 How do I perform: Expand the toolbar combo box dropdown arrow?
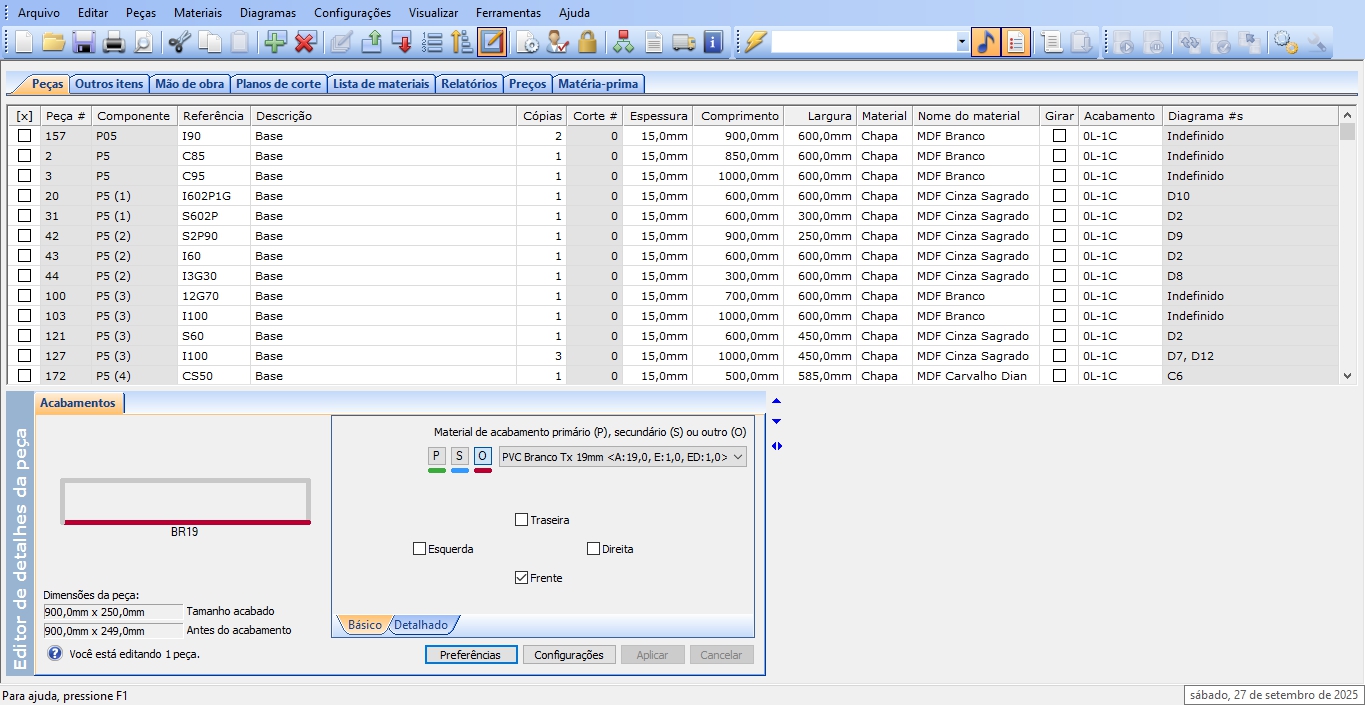click(x=962, y=42)
